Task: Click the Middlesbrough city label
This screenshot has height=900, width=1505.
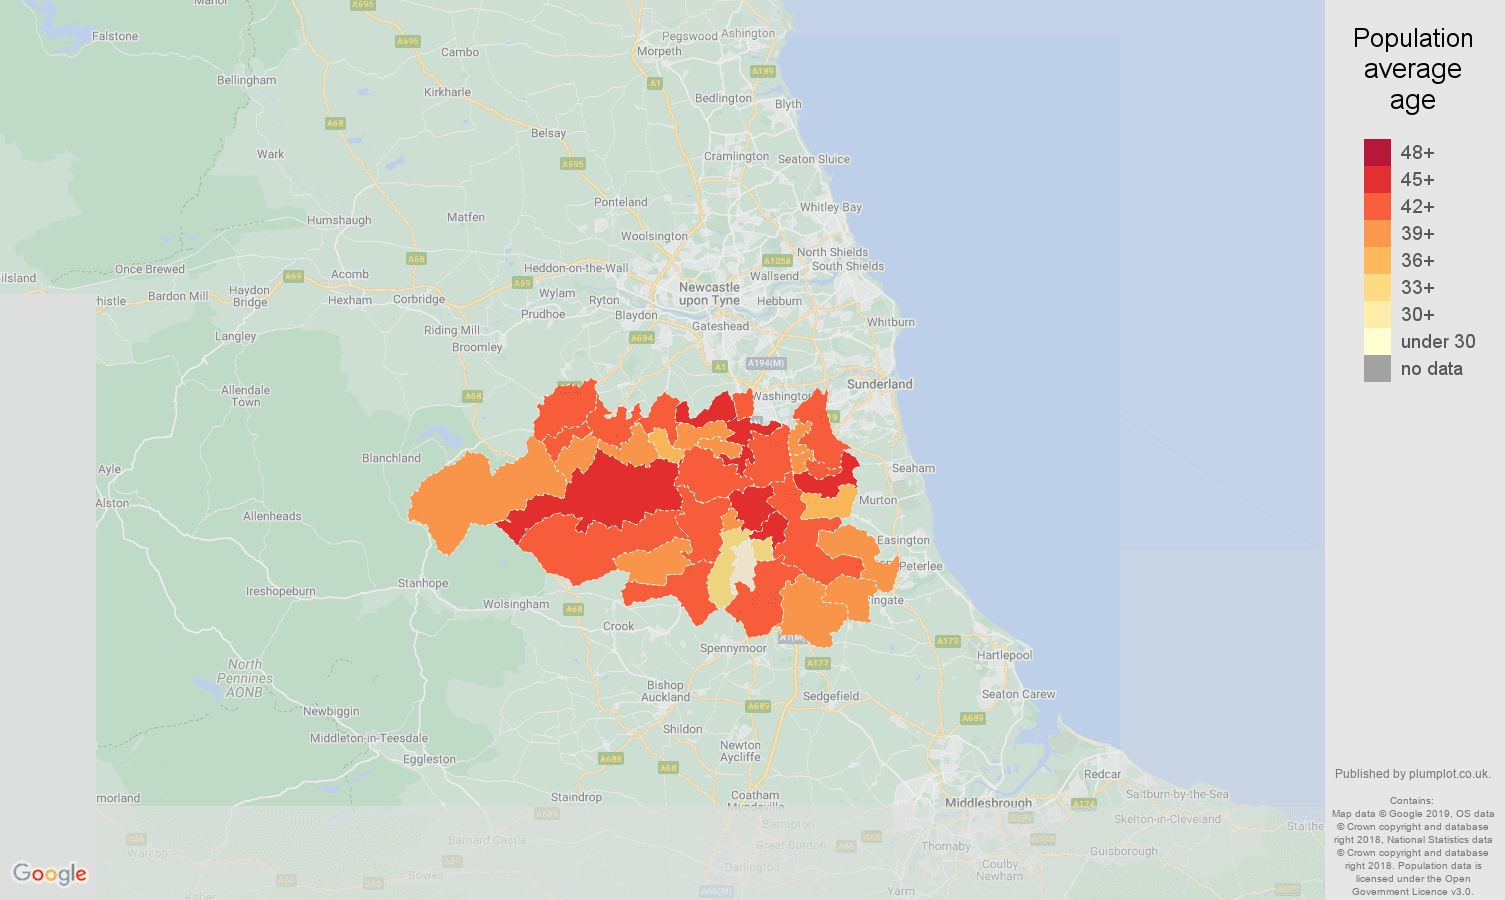Action: (988, 803)
